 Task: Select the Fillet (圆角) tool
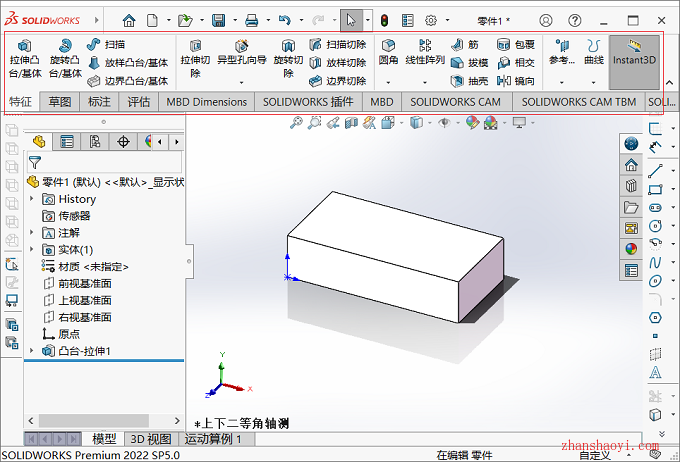(388, 52)
